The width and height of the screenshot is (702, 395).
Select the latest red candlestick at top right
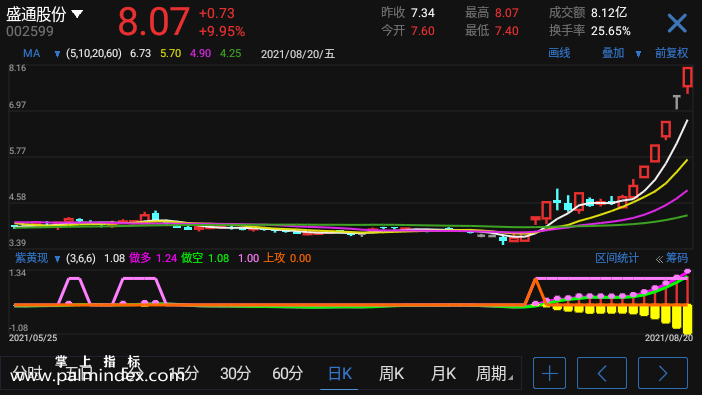[688, 80]
